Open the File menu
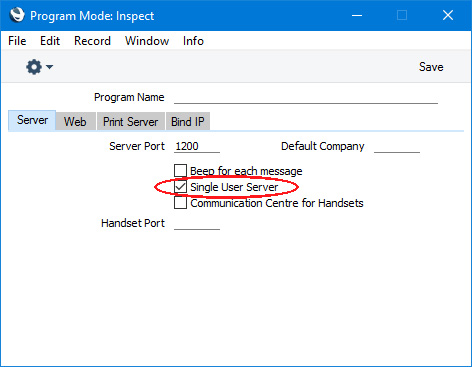472x367 pixels. pyautogui.click(x=17, y=41)
